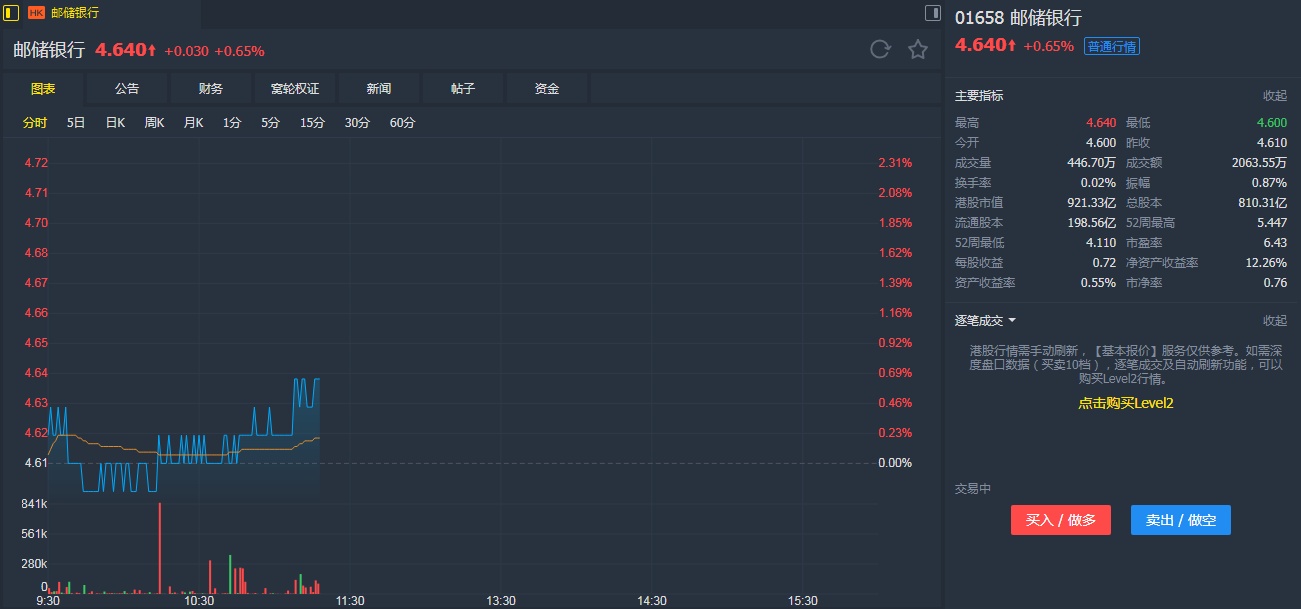The height and width of the screenshot is (609, 1301).
Task: Toggle the left sidebar panel icon
Action: [12, 13]
